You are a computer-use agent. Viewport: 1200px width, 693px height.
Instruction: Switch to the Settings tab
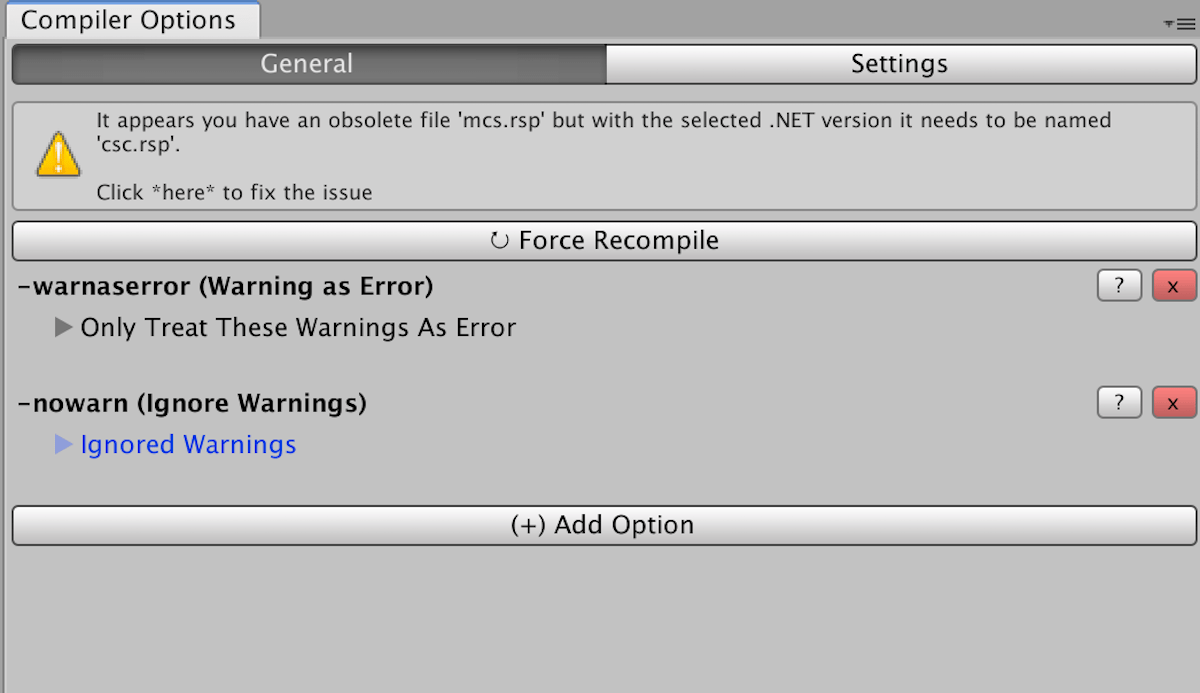[899, 64]
